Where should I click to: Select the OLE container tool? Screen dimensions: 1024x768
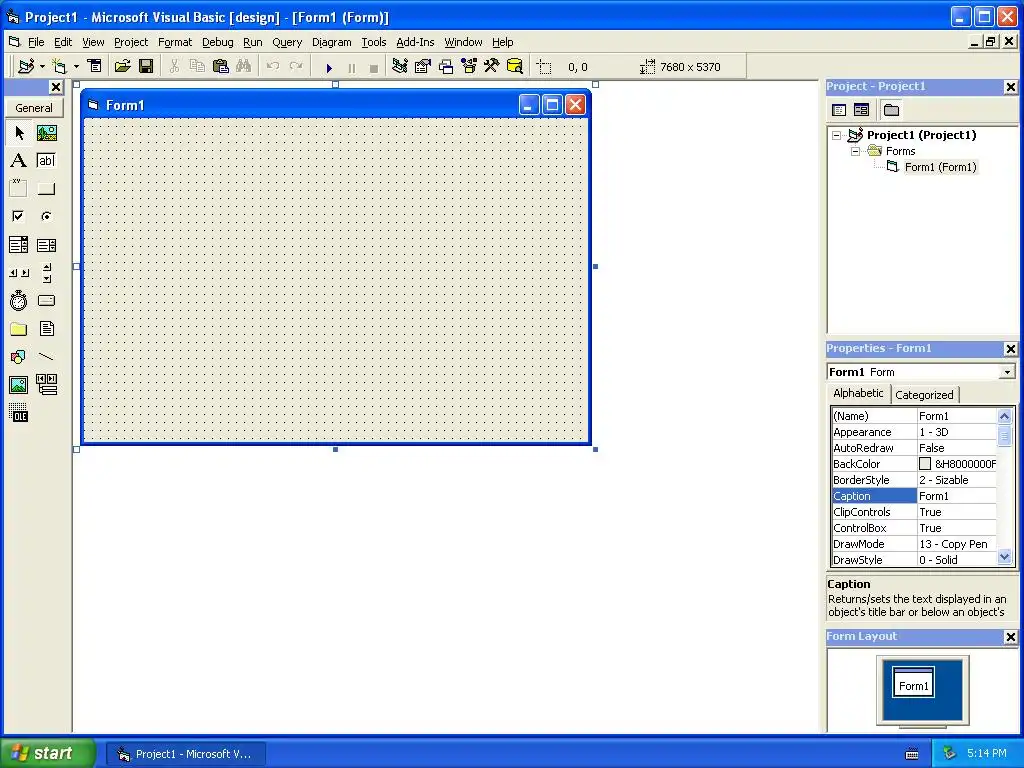pyautogui.click(x=19, y=413)
